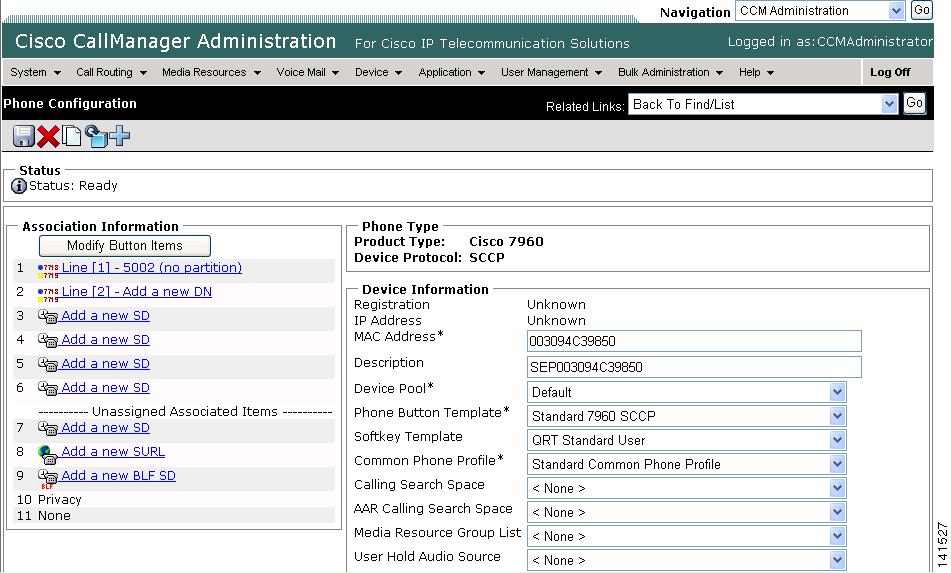This screenshot has height=573, width=951.
Task: Open the Media Resources menu
Action: 211,72
